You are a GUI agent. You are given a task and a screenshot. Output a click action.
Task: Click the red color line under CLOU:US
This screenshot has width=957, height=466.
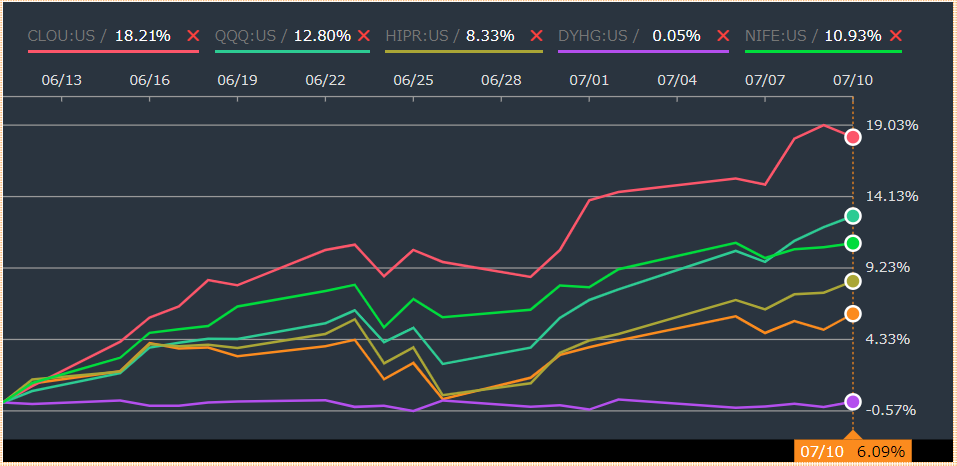[x=113, y=52]
